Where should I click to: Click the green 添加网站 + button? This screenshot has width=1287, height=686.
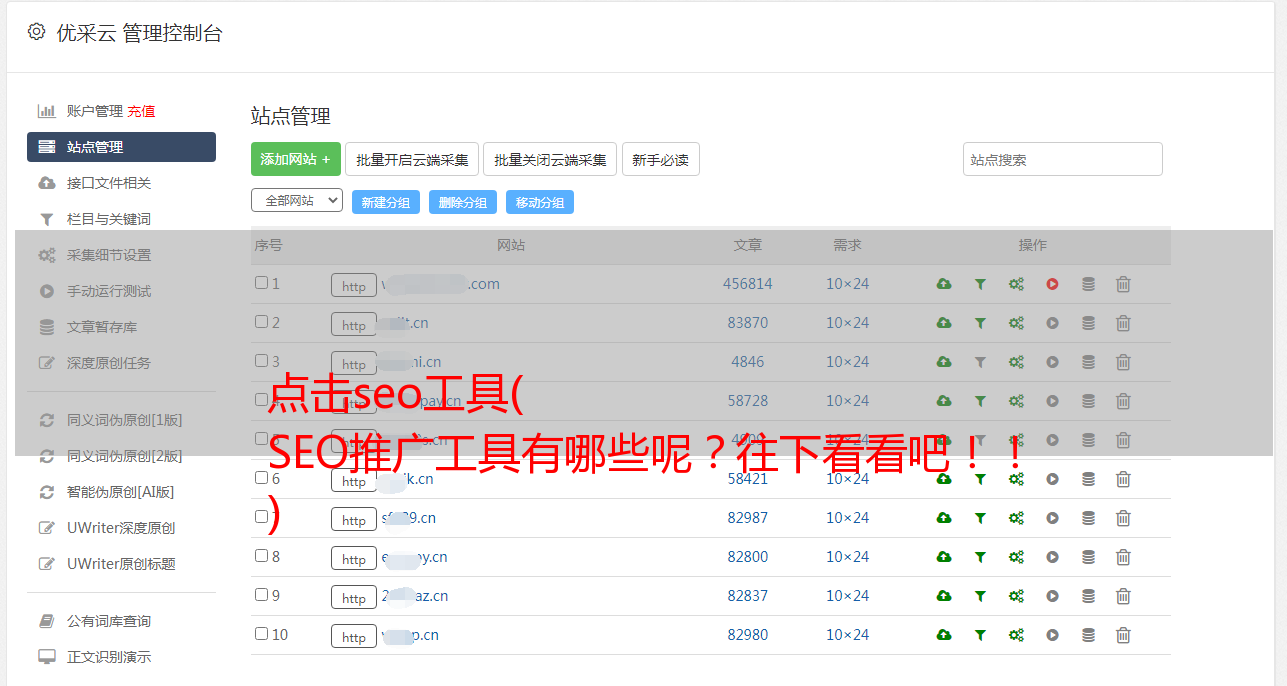pos(296,159)
